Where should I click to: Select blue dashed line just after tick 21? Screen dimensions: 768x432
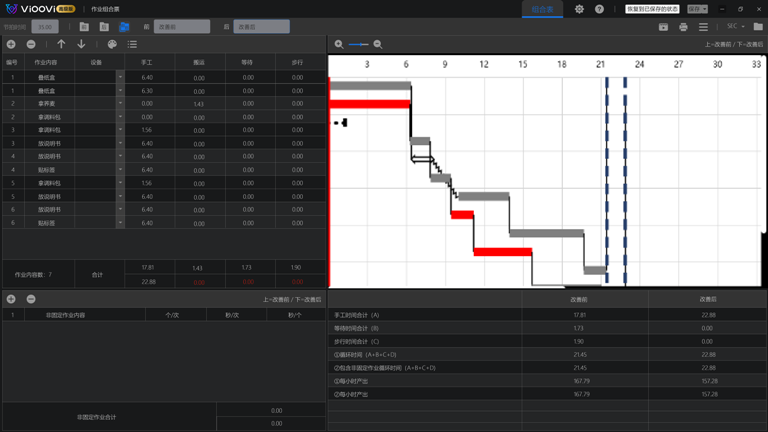[x=607, y=180]
